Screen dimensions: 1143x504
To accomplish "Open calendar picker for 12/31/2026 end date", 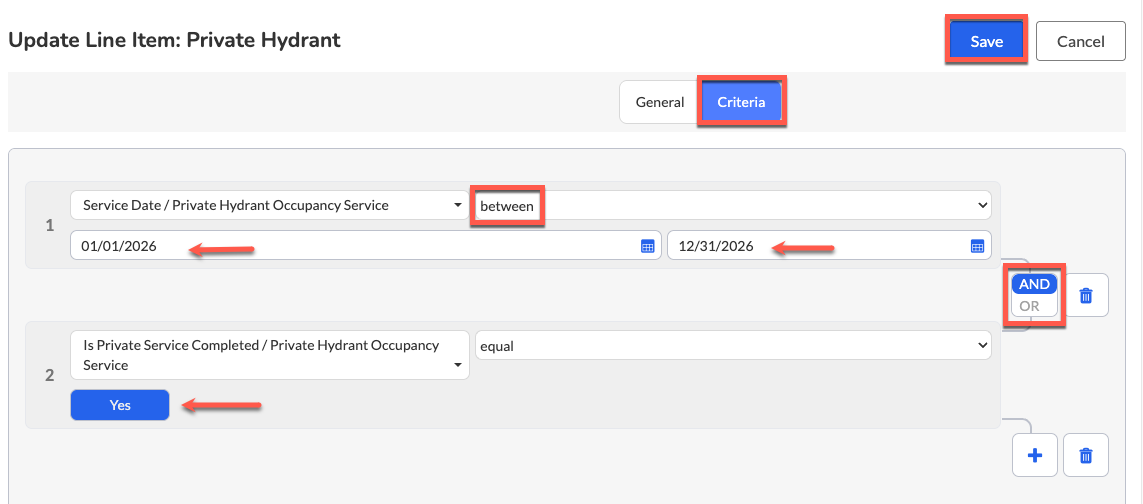I will tap(978, 247).
